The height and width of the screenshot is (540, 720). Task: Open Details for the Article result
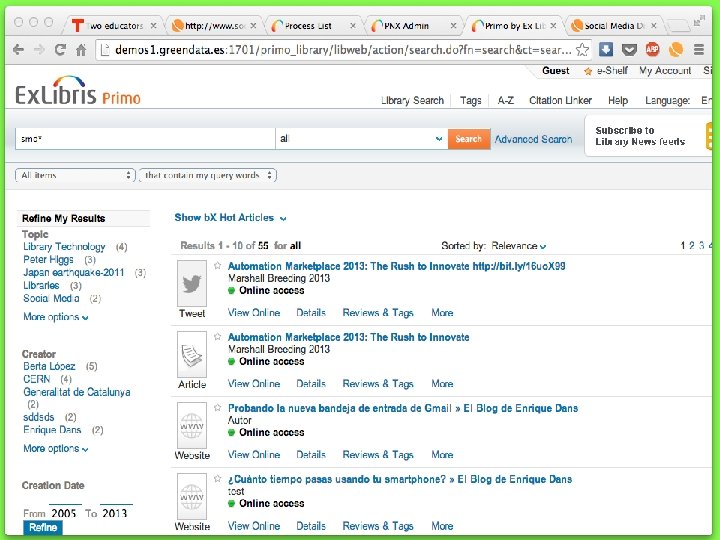[x=311, y=383]
